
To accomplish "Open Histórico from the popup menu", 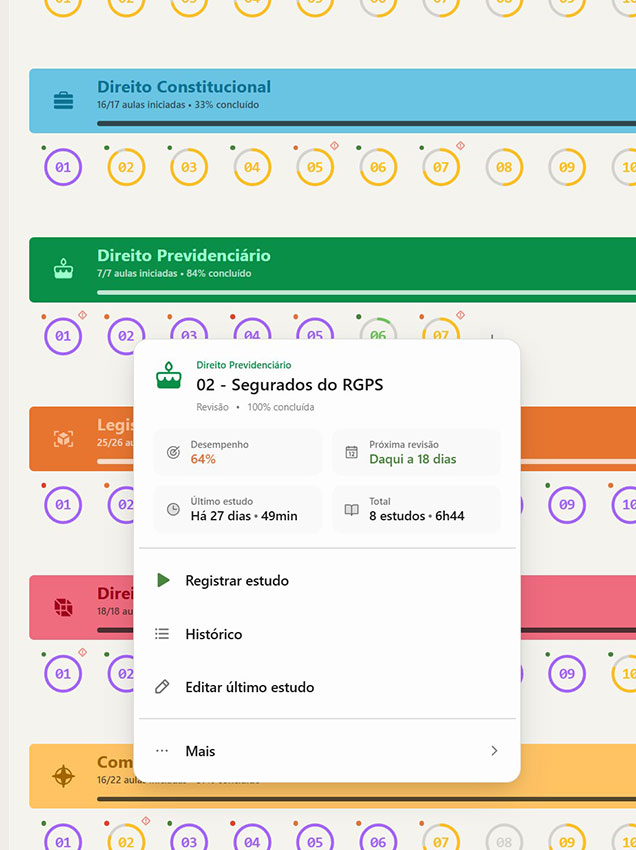I will click(x=327, y=634).
